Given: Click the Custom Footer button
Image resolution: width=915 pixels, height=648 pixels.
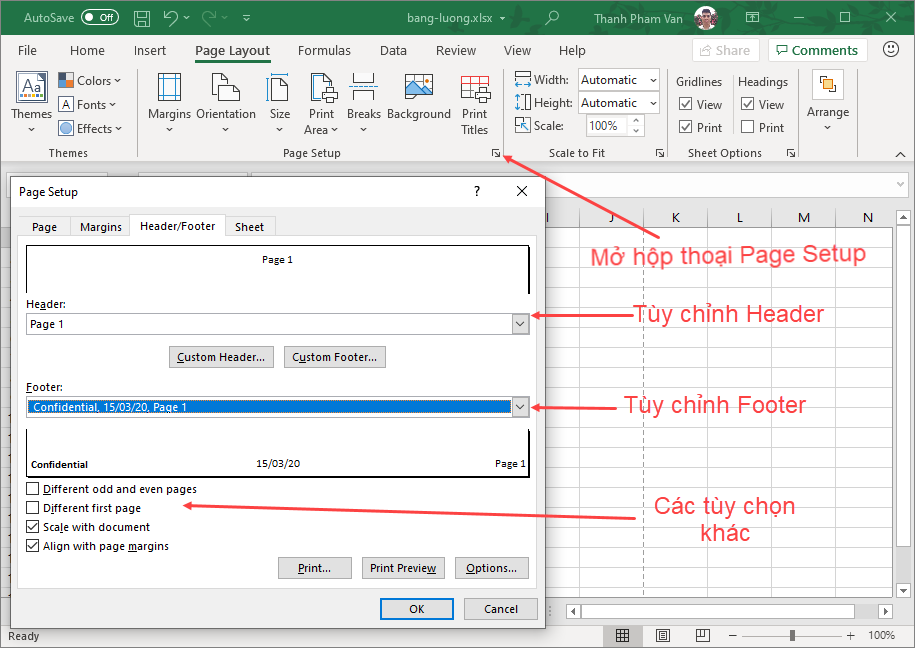Looking at the screenshot, I should coord(335,357).
